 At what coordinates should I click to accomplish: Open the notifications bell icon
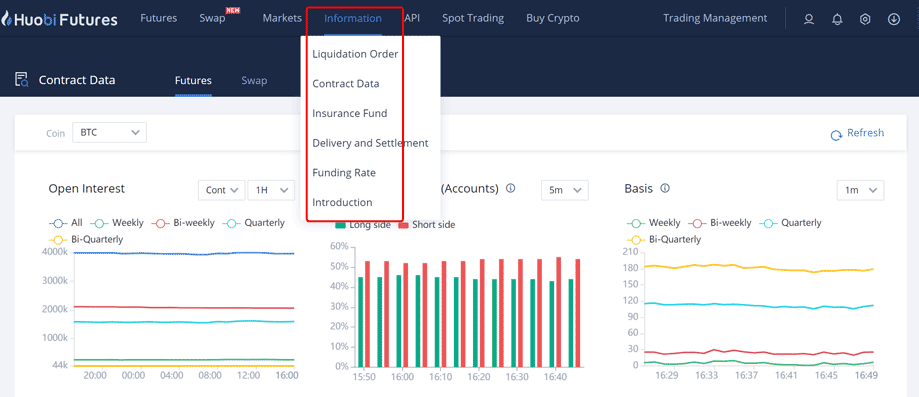click(x=838, y=19)
